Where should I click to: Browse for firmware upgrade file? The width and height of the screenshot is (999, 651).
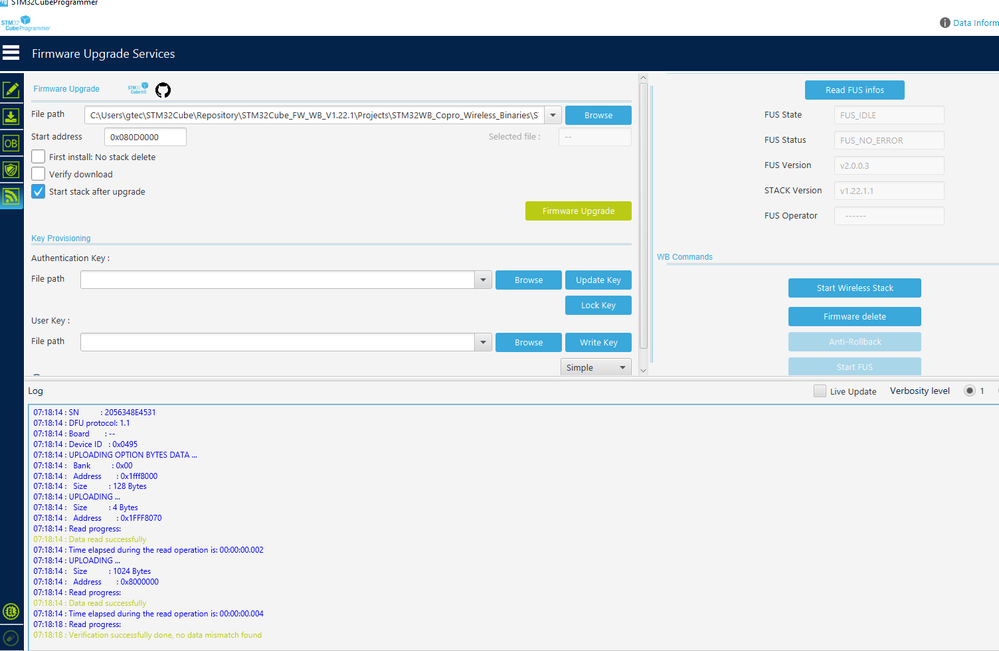pyautogui.click(x=598, y=115)
